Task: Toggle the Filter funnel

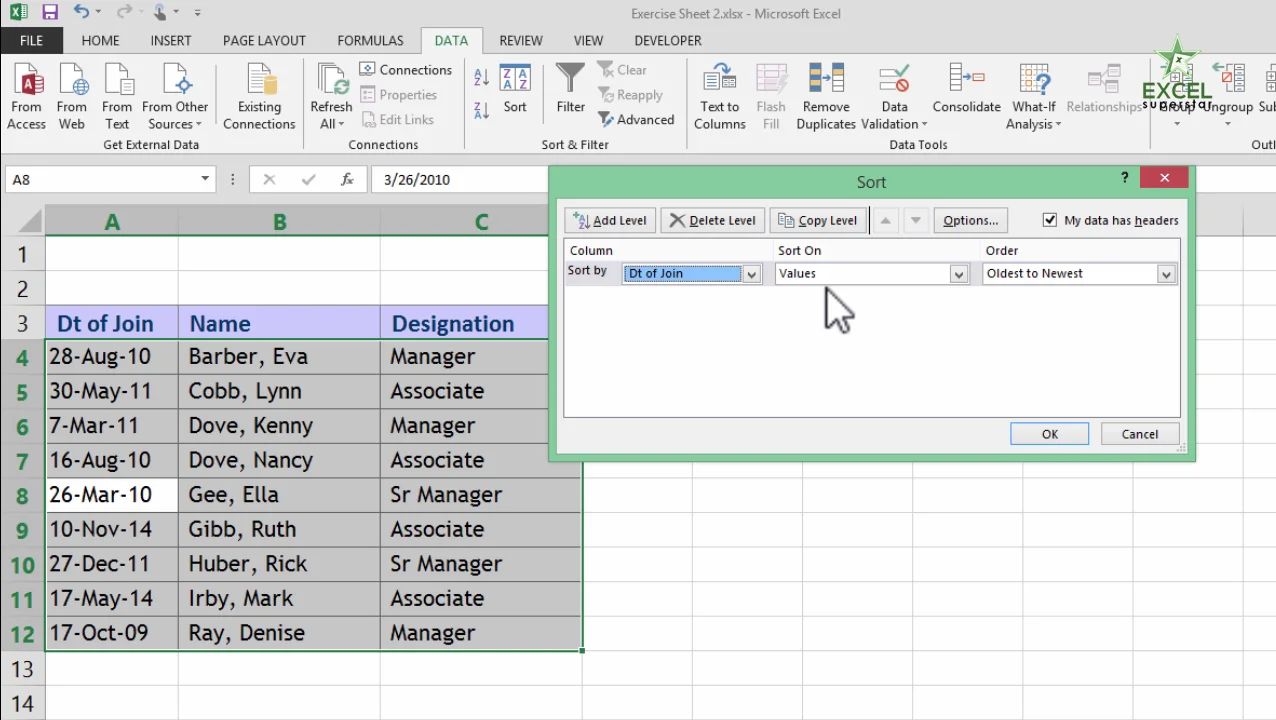Action: (x=571, y=90)
